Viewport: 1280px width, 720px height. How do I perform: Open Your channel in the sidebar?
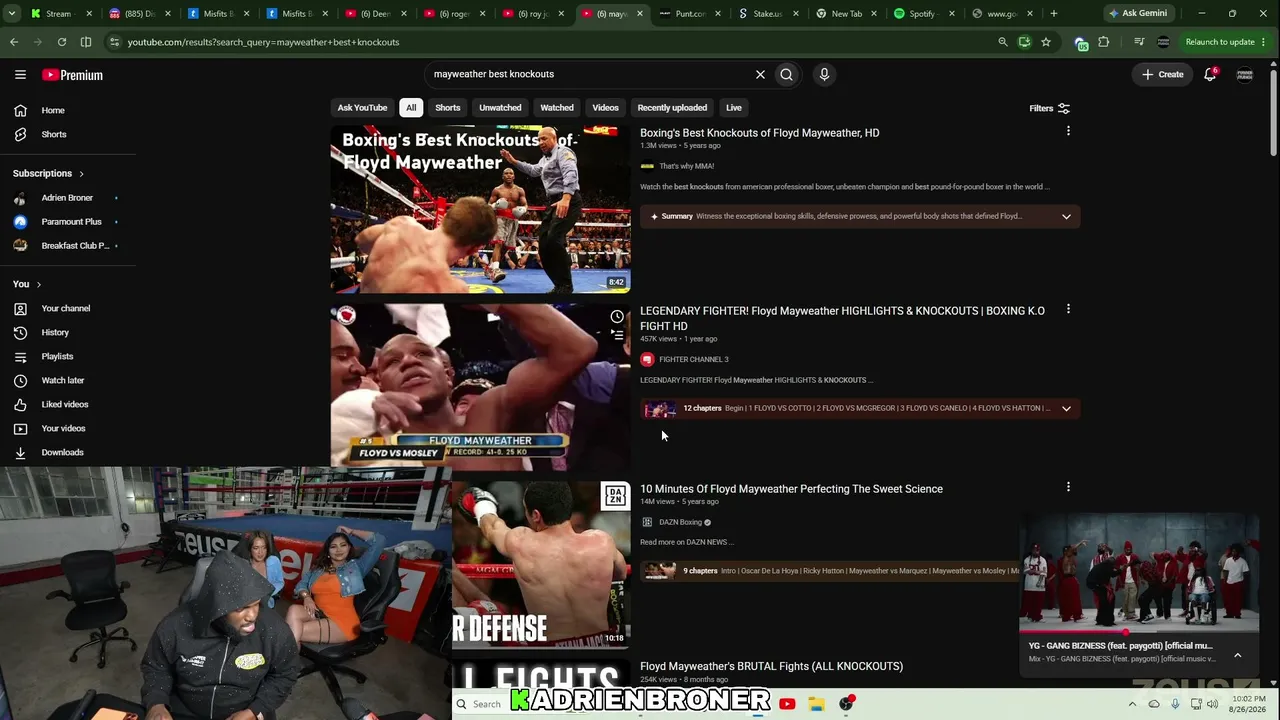click(x=68, y=308)
